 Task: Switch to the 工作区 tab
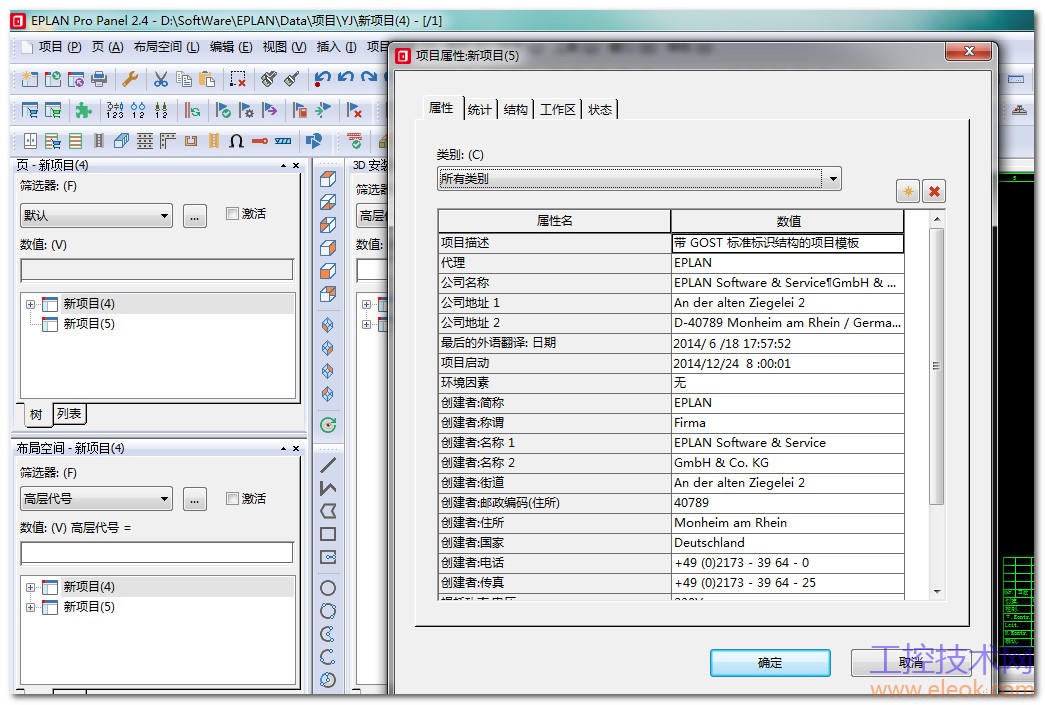[x=558, y=109]
